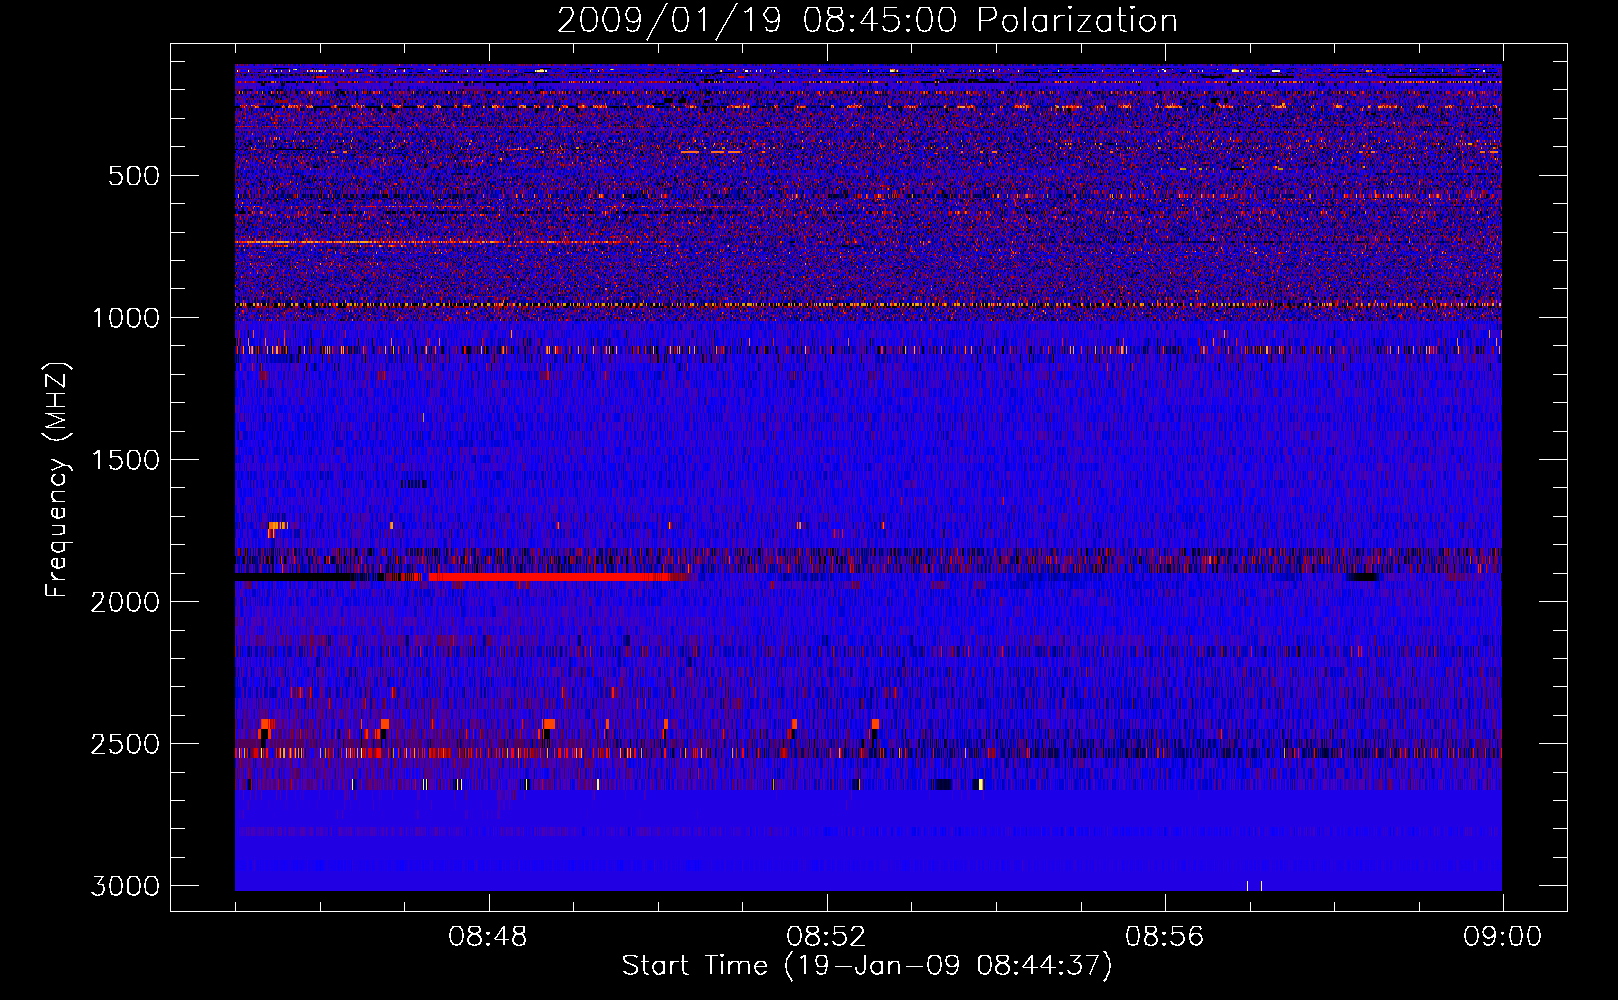Click the 08:52 time tick label

[826, 937]
